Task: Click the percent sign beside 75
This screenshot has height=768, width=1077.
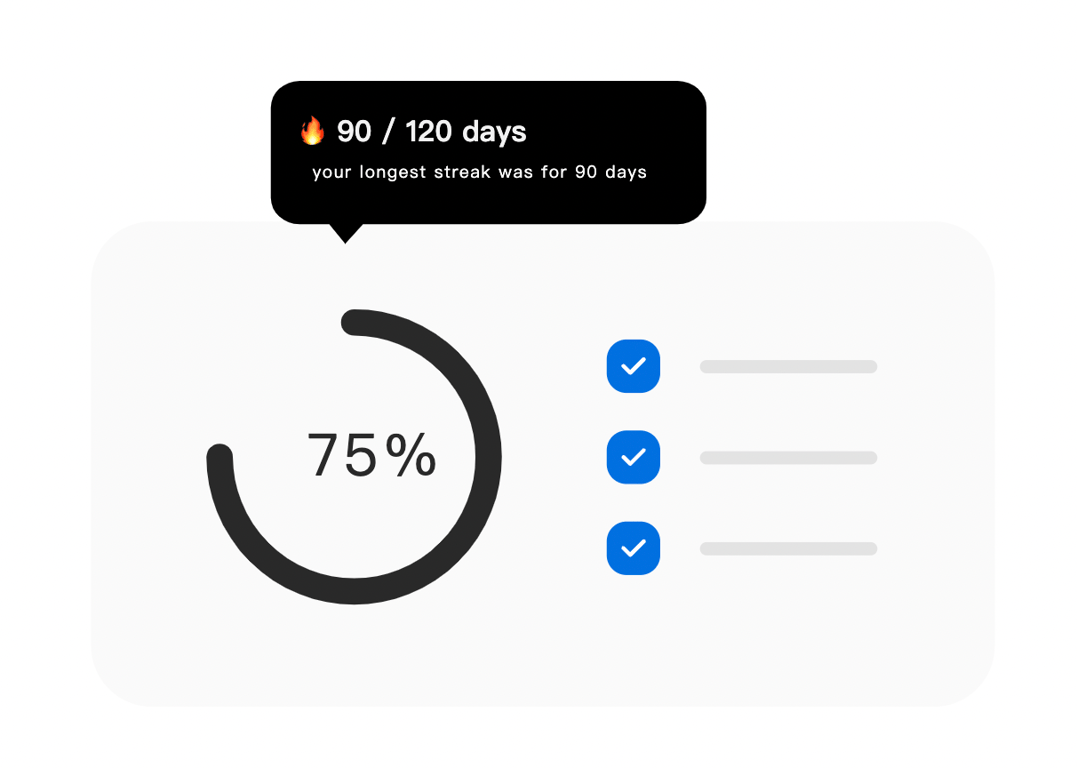Action: coord(411,456)
